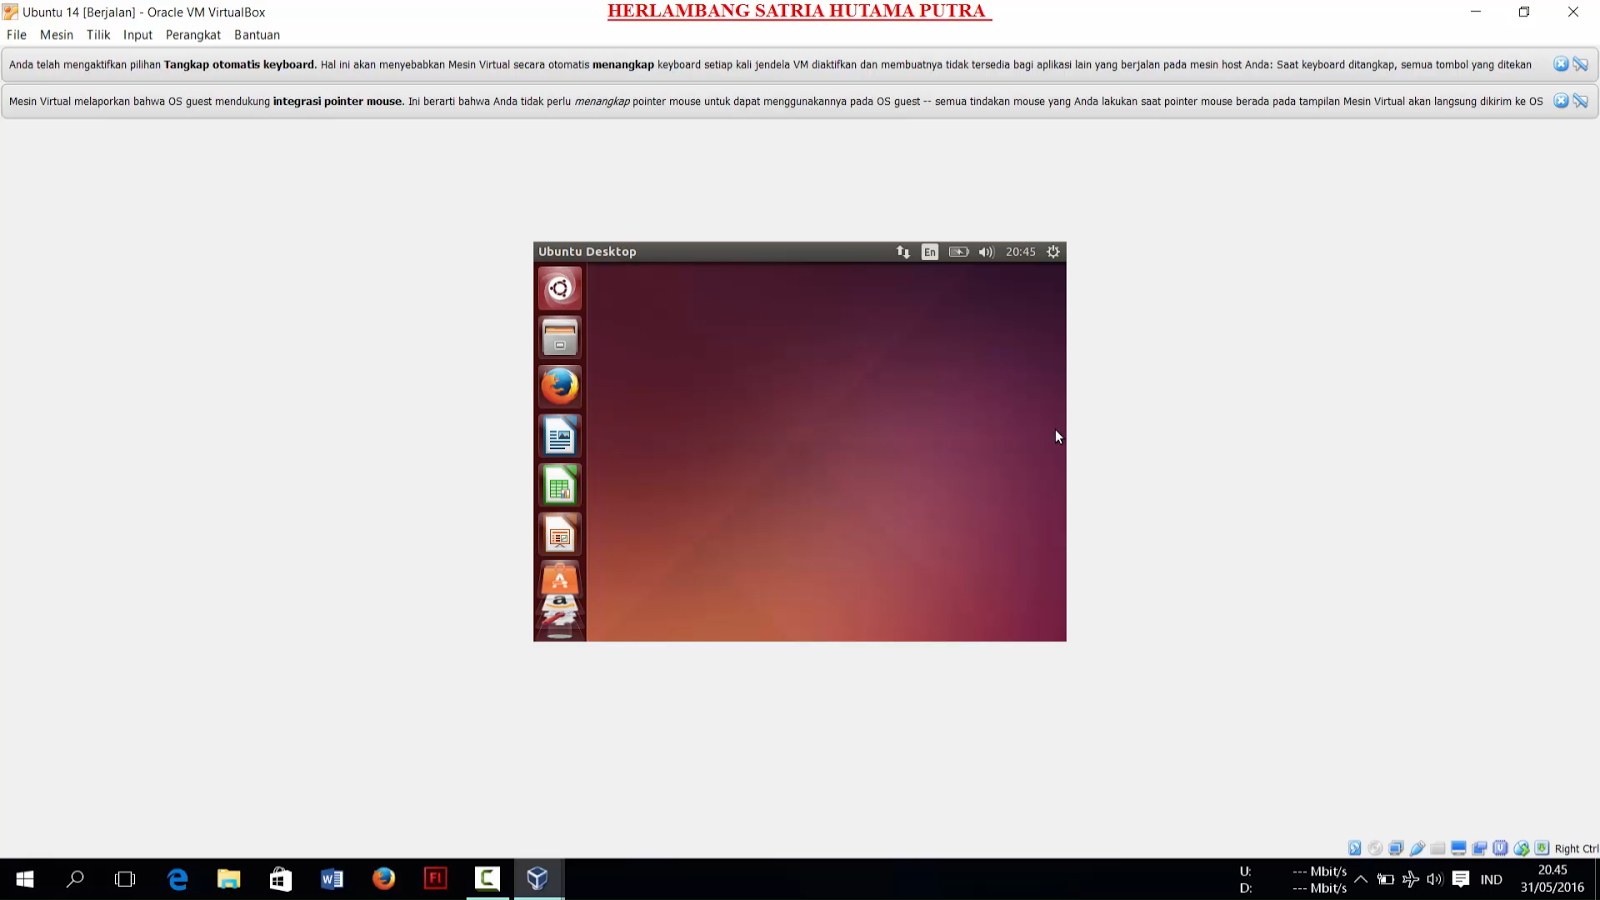Open the Input menu
Image resolution: width=1600 pixels, height=900 pixels.
138,35
